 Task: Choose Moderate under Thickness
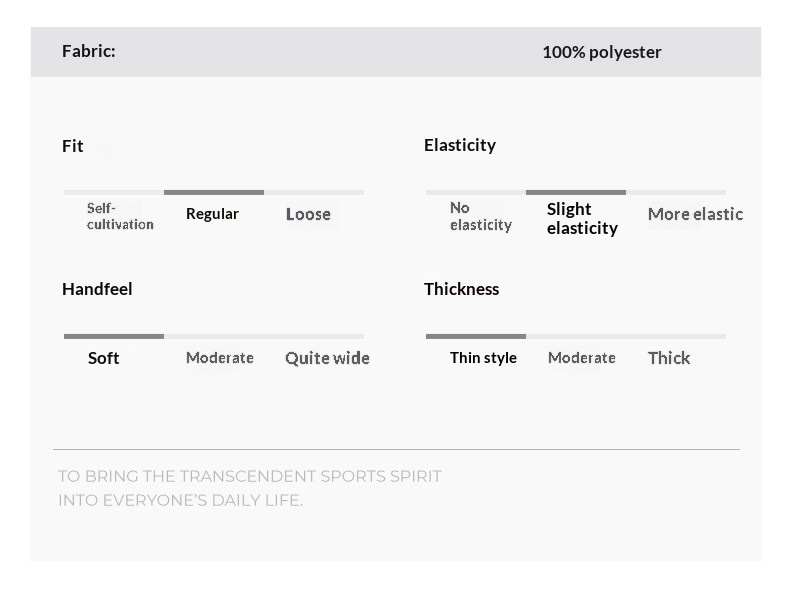(582, 358)
